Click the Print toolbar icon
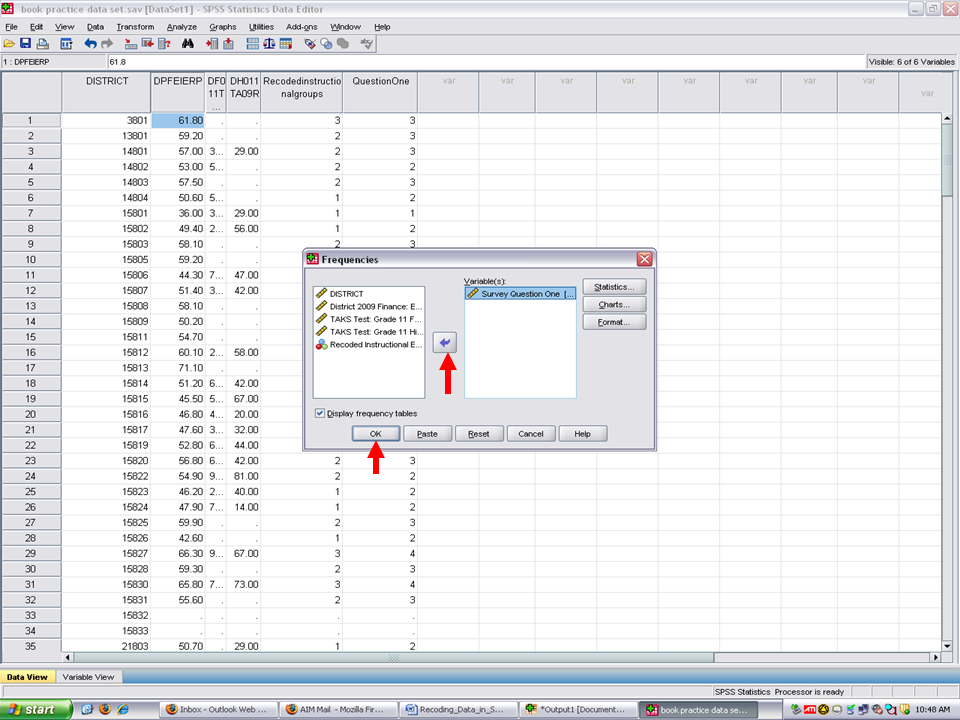960x720 pixels. pyautogui.click(x=42, y=44)
